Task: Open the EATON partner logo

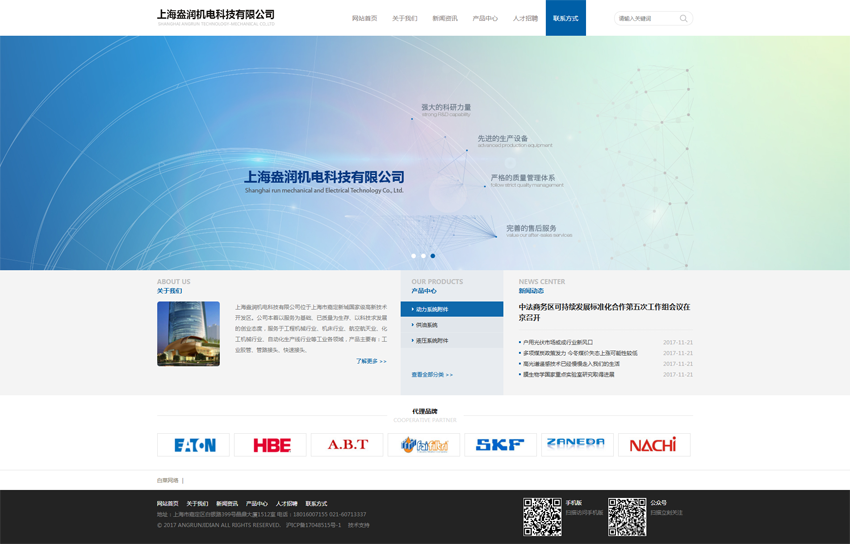Action: click(194, 445)
